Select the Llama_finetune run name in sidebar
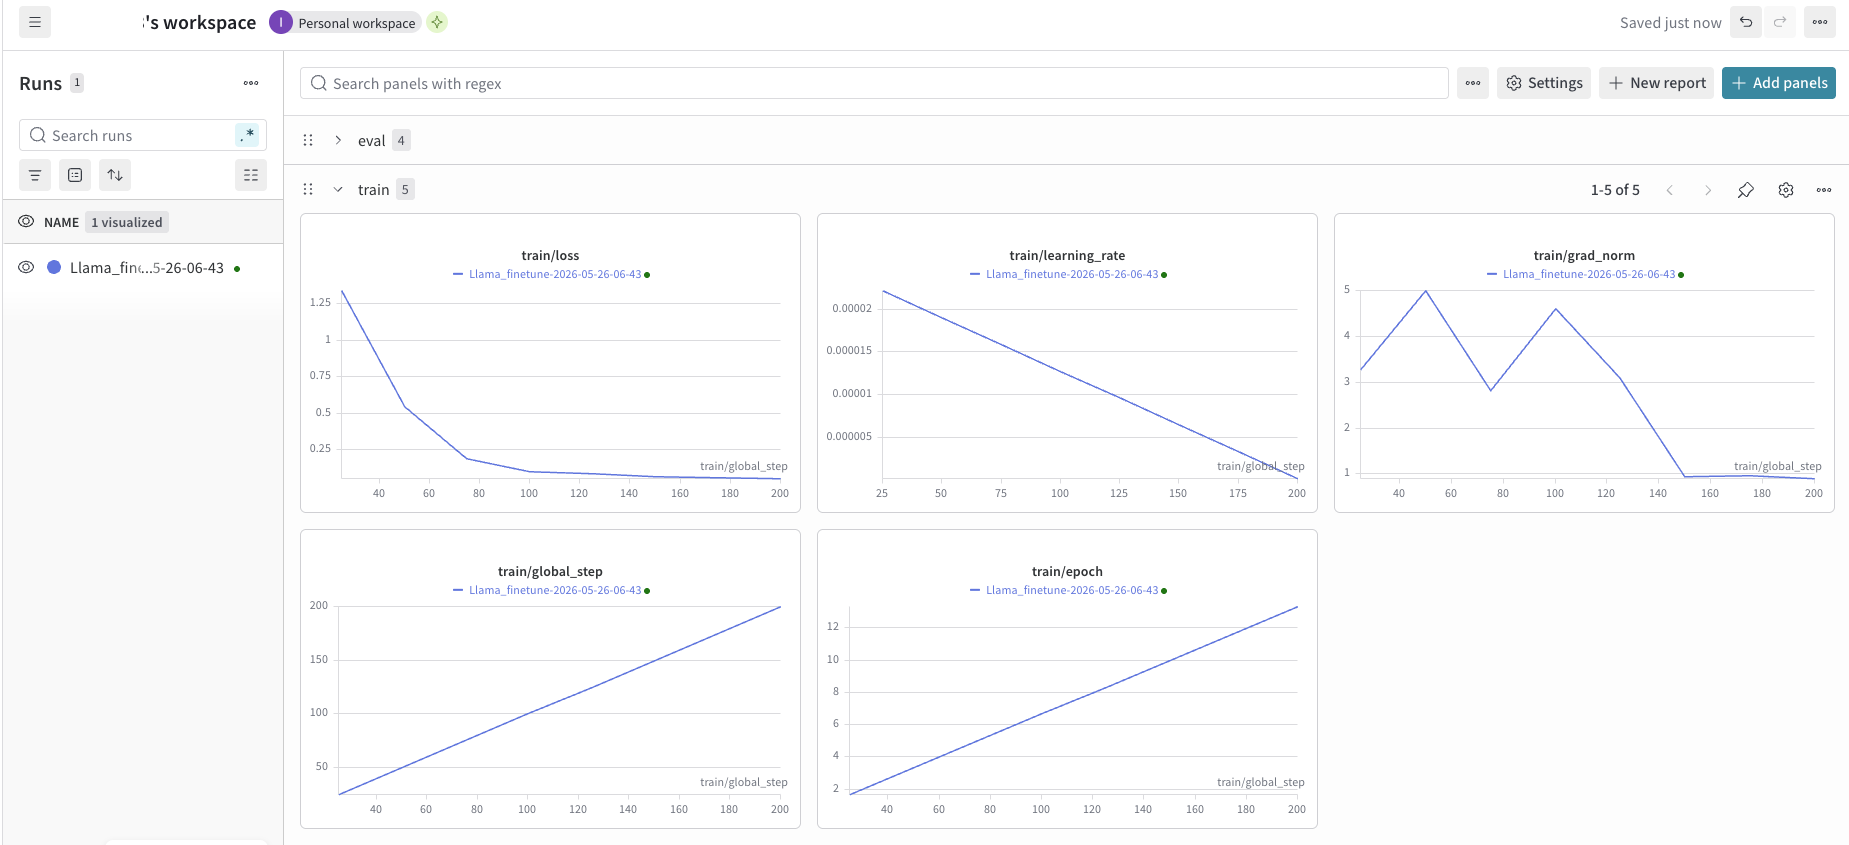 tap(147, 268)
